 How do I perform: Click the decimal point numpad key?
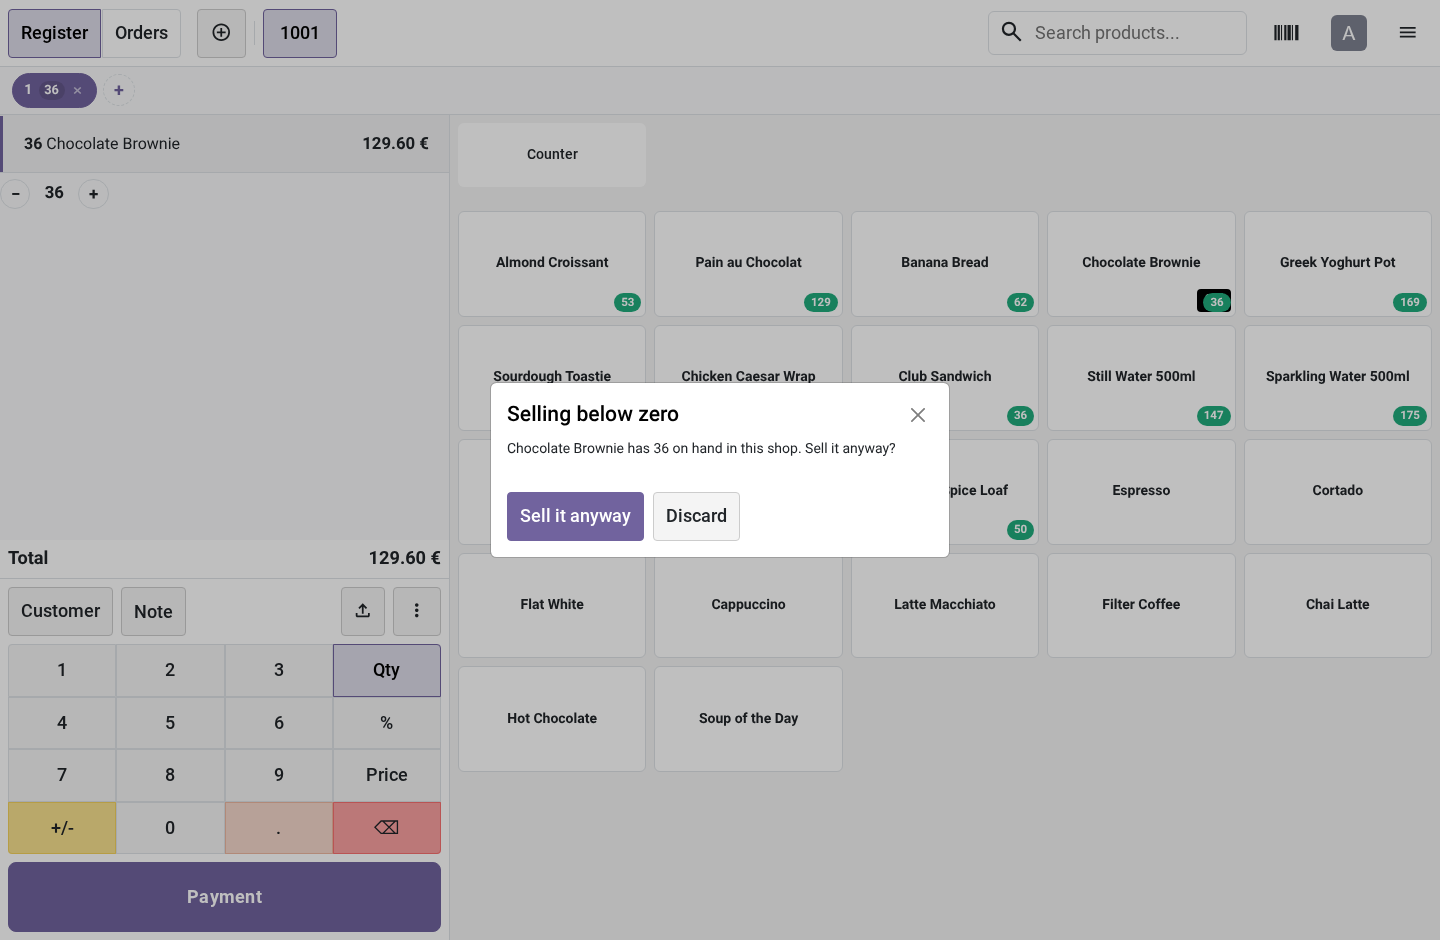[279, 828]
